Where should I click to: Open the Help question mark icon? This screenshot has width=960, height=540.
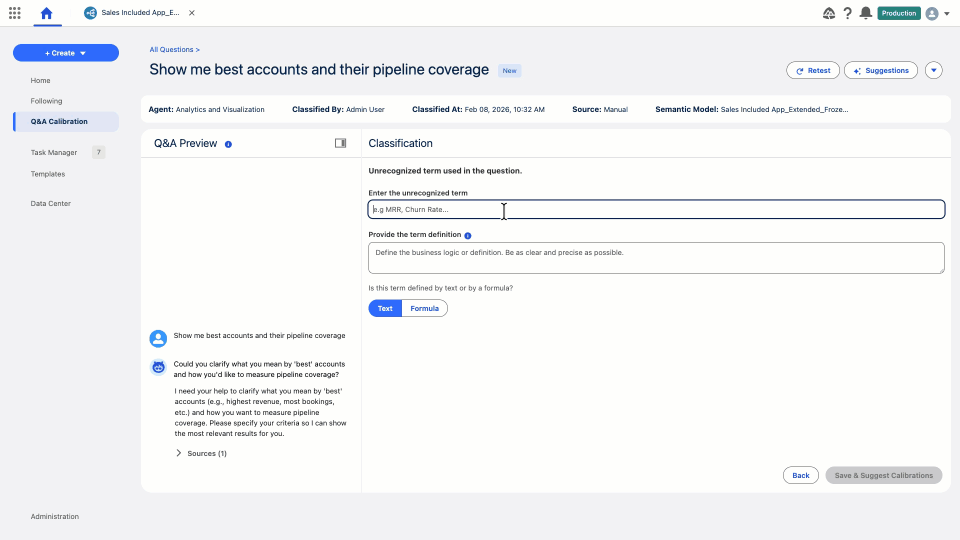click(x=847, y=13)
